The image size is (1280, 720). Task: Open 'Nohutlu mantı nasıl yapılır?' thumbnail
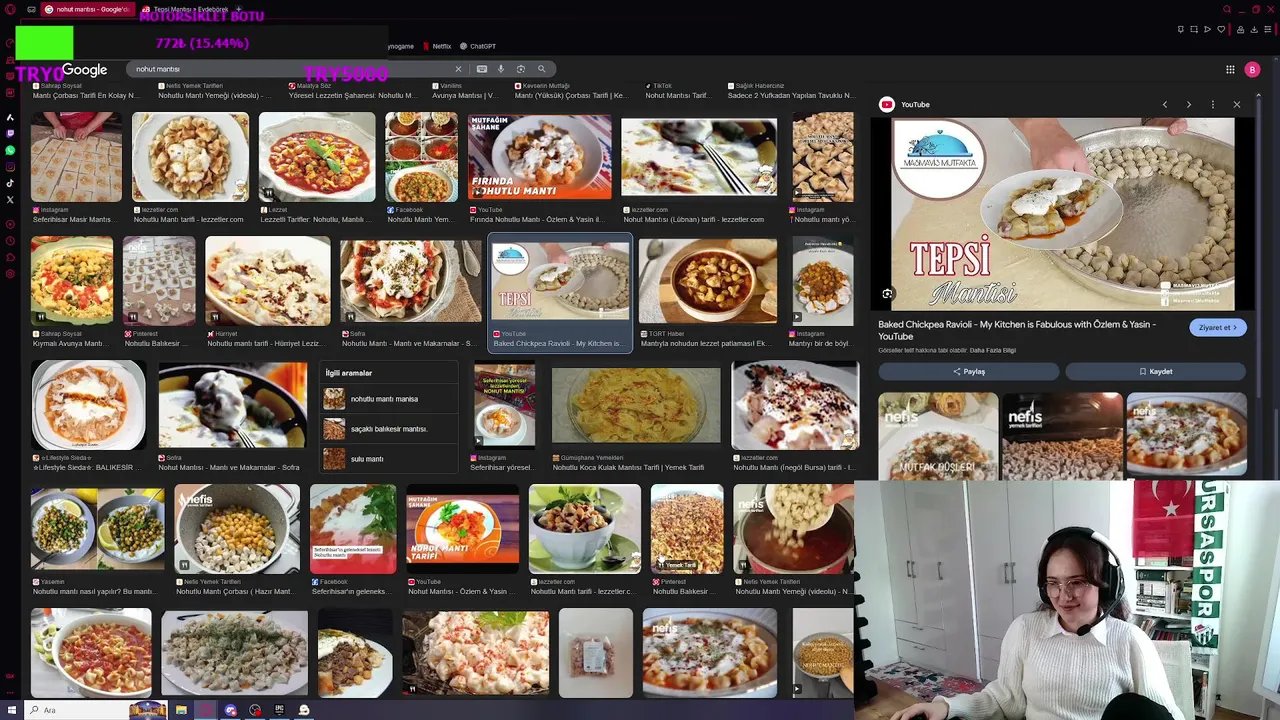97,530
